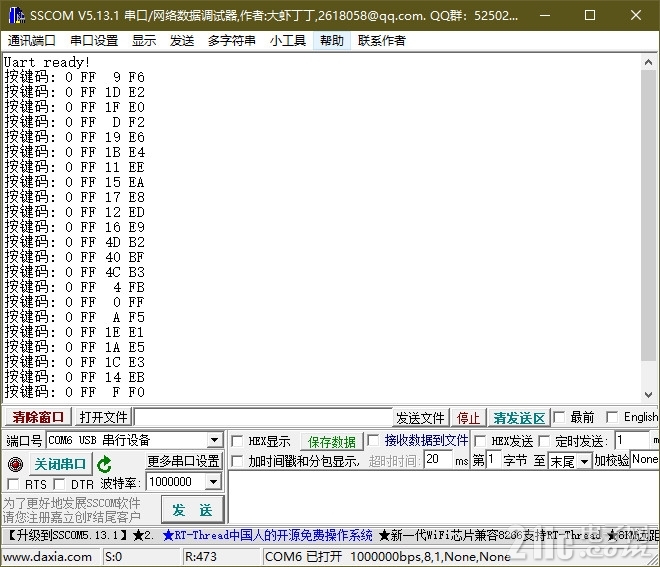Expand the baud rate 1000000 dropdown
This screenshot has height=567, width=660.
[213, 482]
